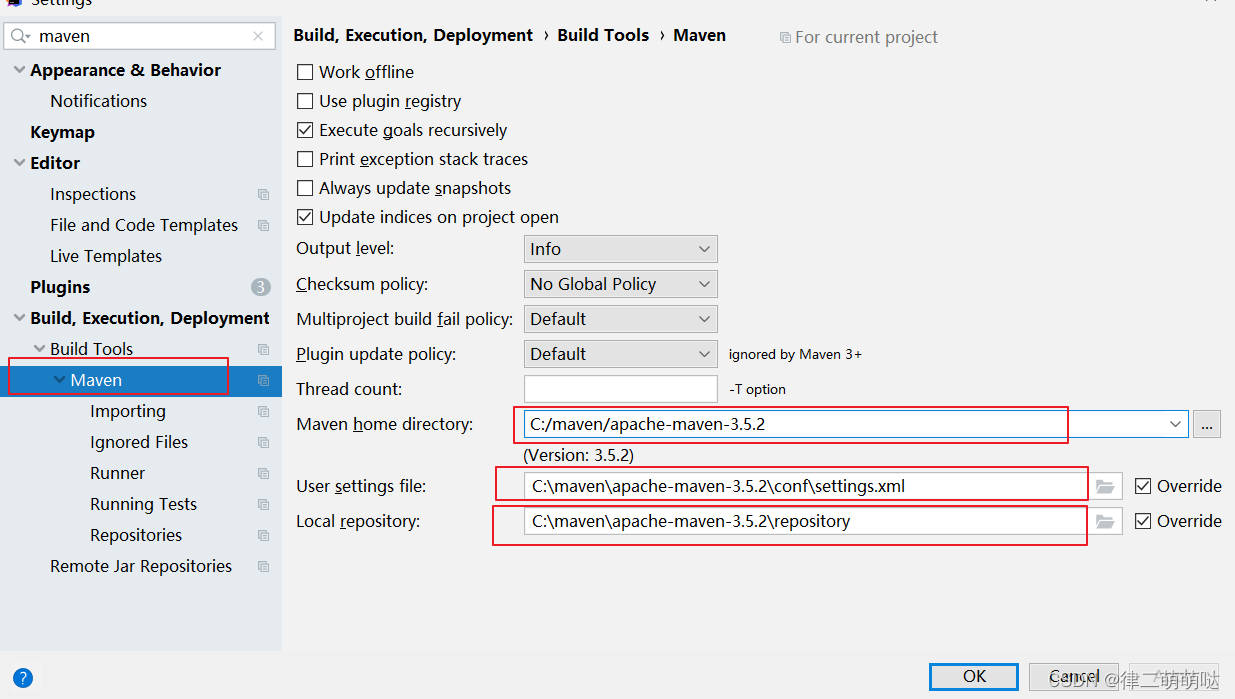Viewport: 1235px width, 699px height.
Task: Select File and Code Templates item
Action: point(144,225)
